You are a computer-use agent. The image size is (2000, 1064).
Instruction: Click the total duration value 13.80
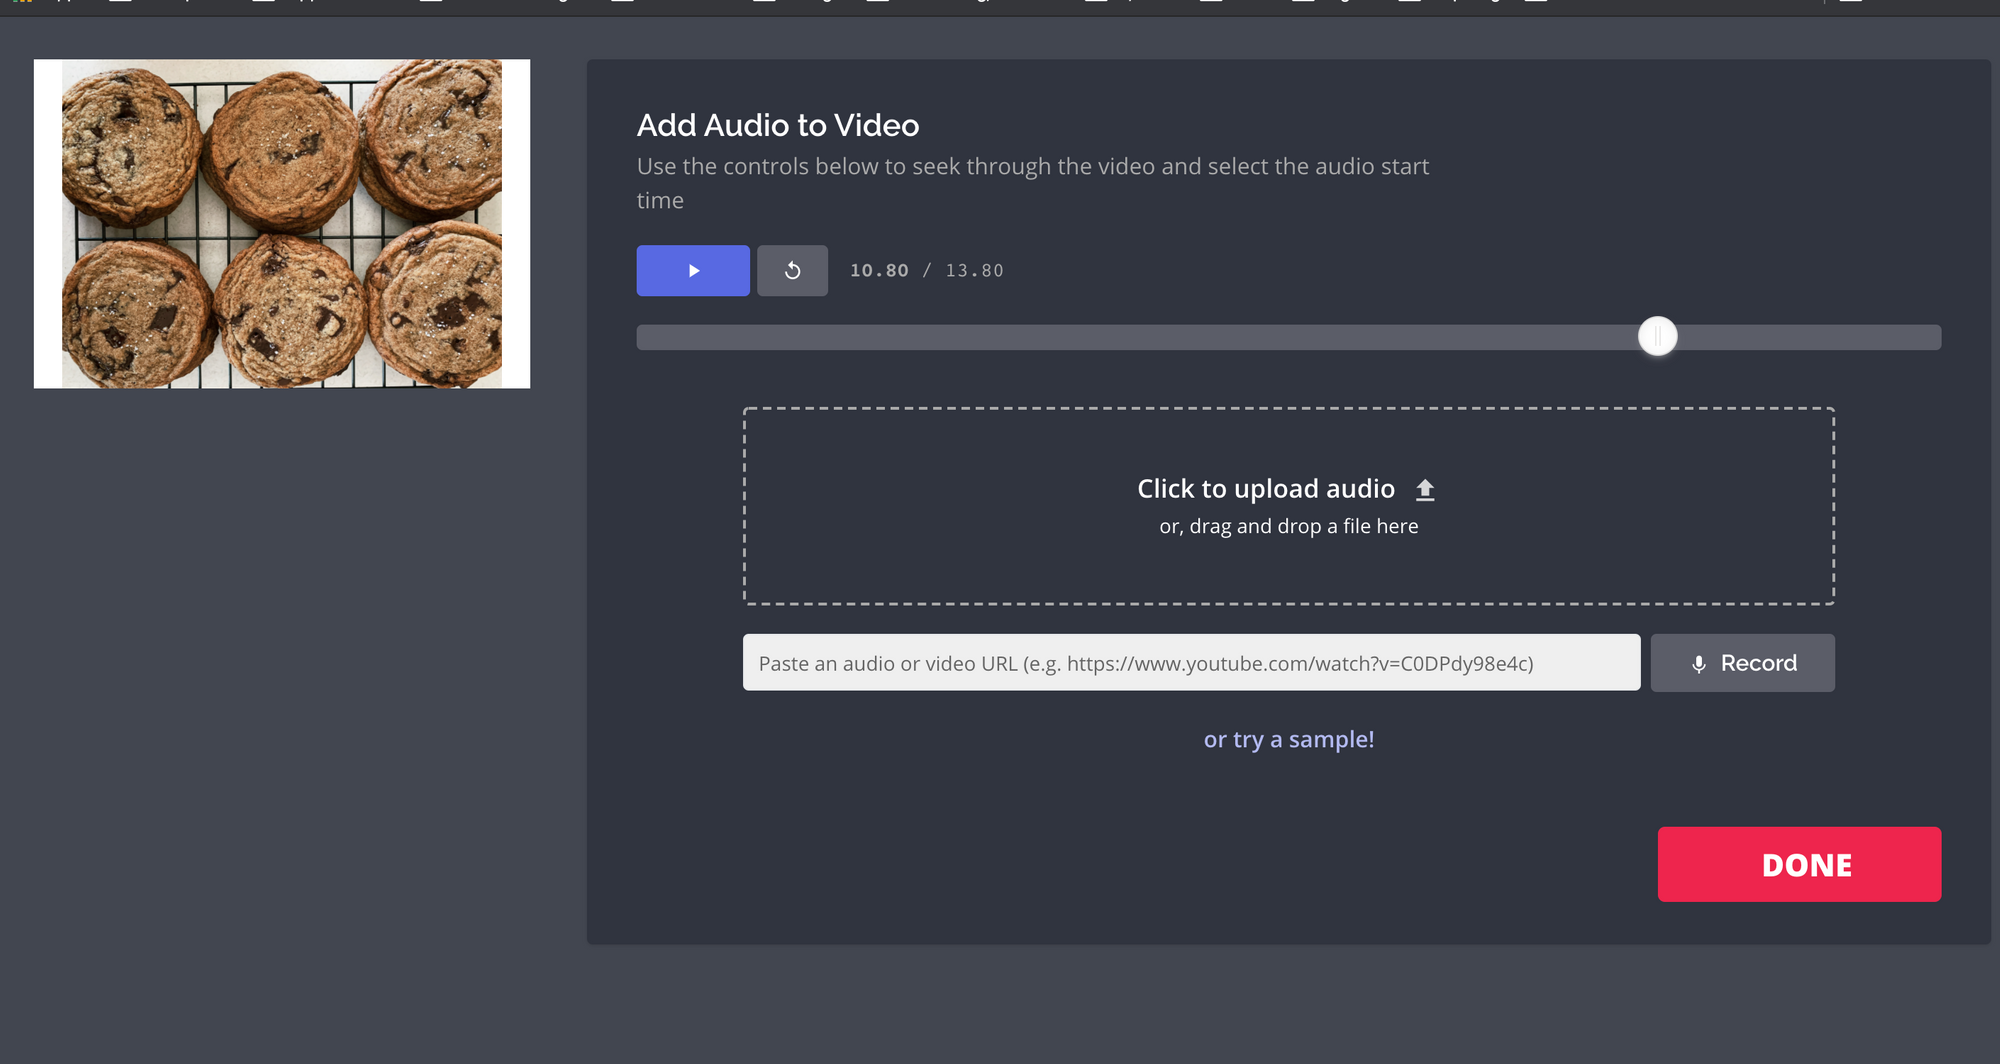pyautogui.click(x=974, y=271)
